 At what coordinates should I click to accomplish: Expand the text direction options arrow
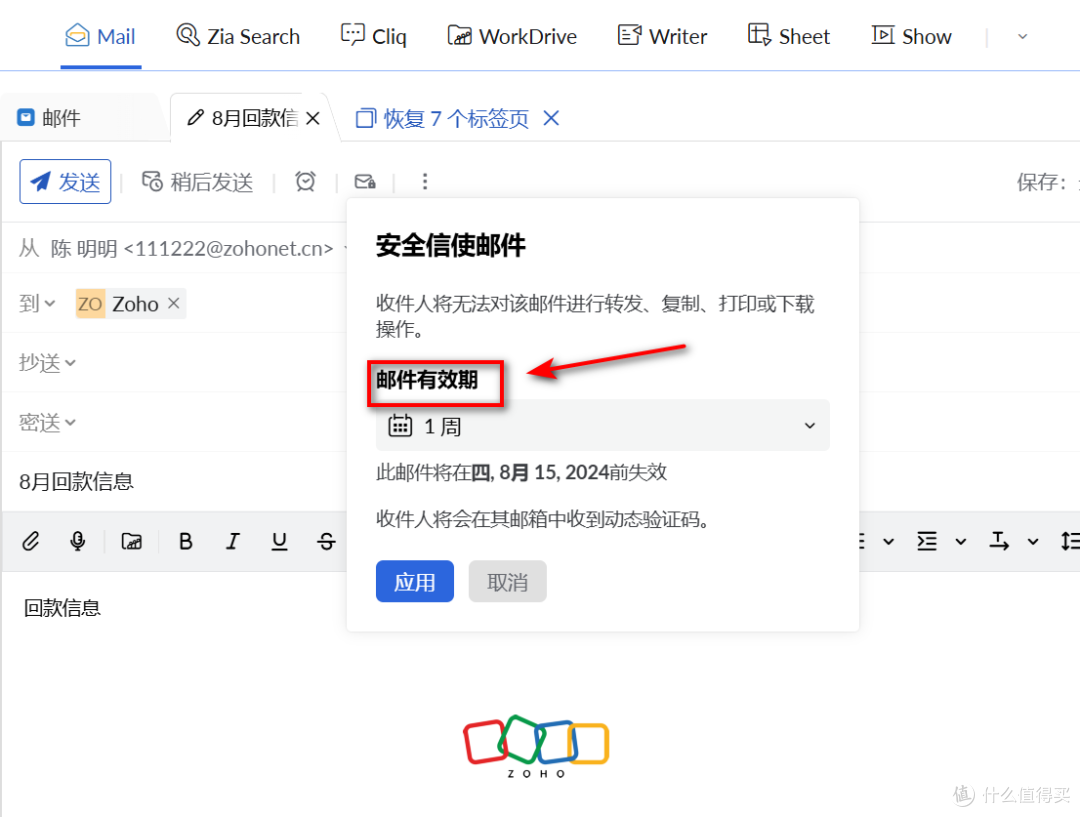[x=1033, y=542]
